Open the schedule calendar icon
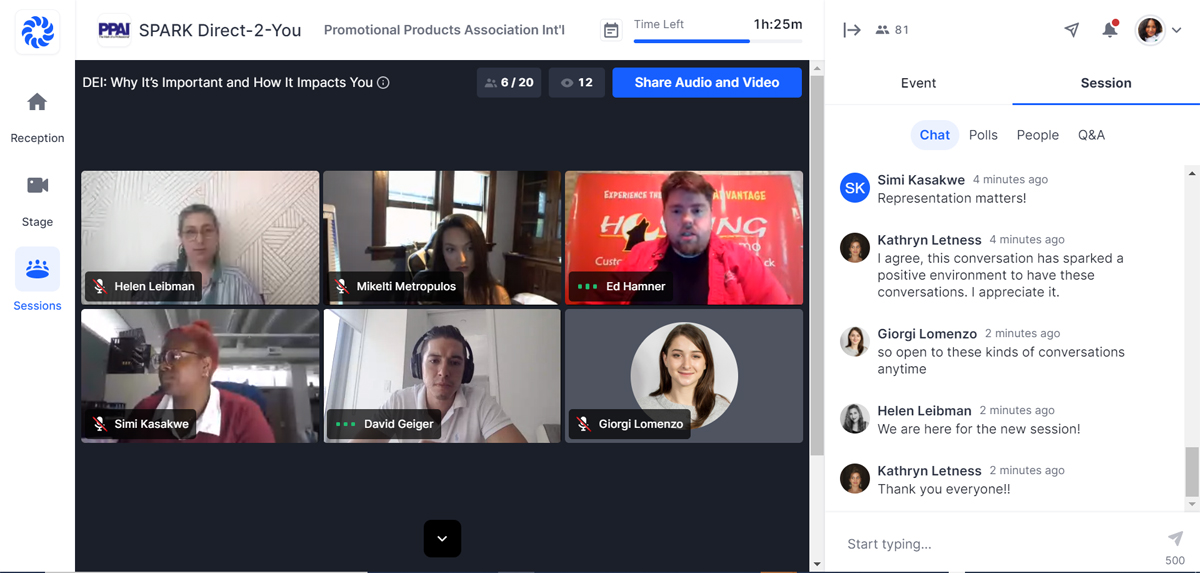The width and height of the screenshot is (1200, 573). [x=611, y=30]
